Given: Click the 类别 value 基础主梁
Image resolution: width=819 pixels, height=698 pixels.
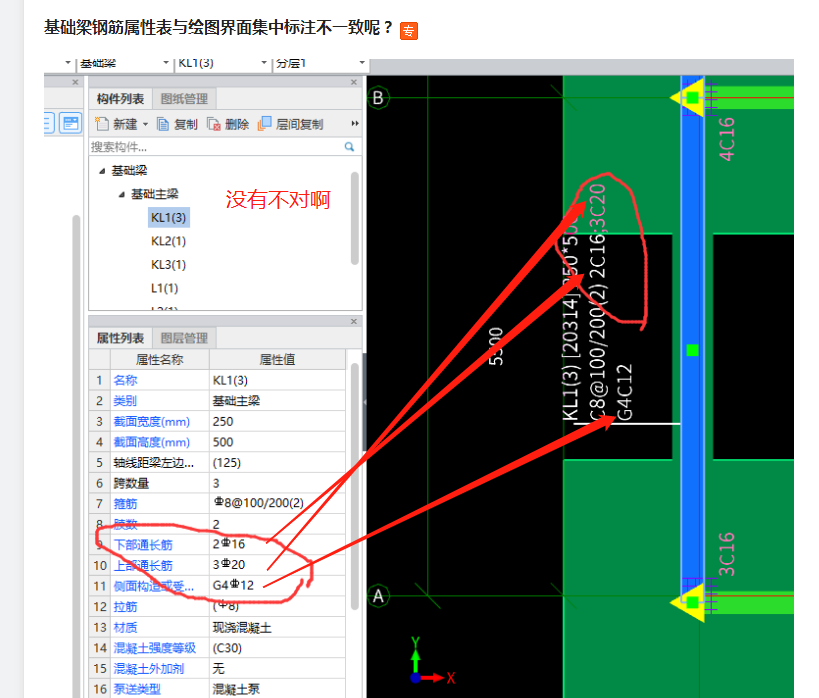Looking at the screenshot, I should [277, 401].
